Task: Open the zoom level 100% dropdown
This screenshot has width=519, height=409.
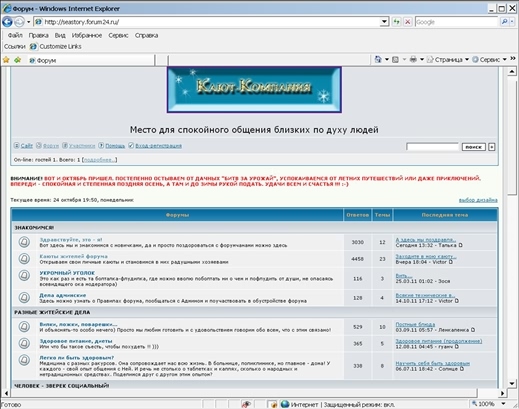Action: (x=503, y=404)
